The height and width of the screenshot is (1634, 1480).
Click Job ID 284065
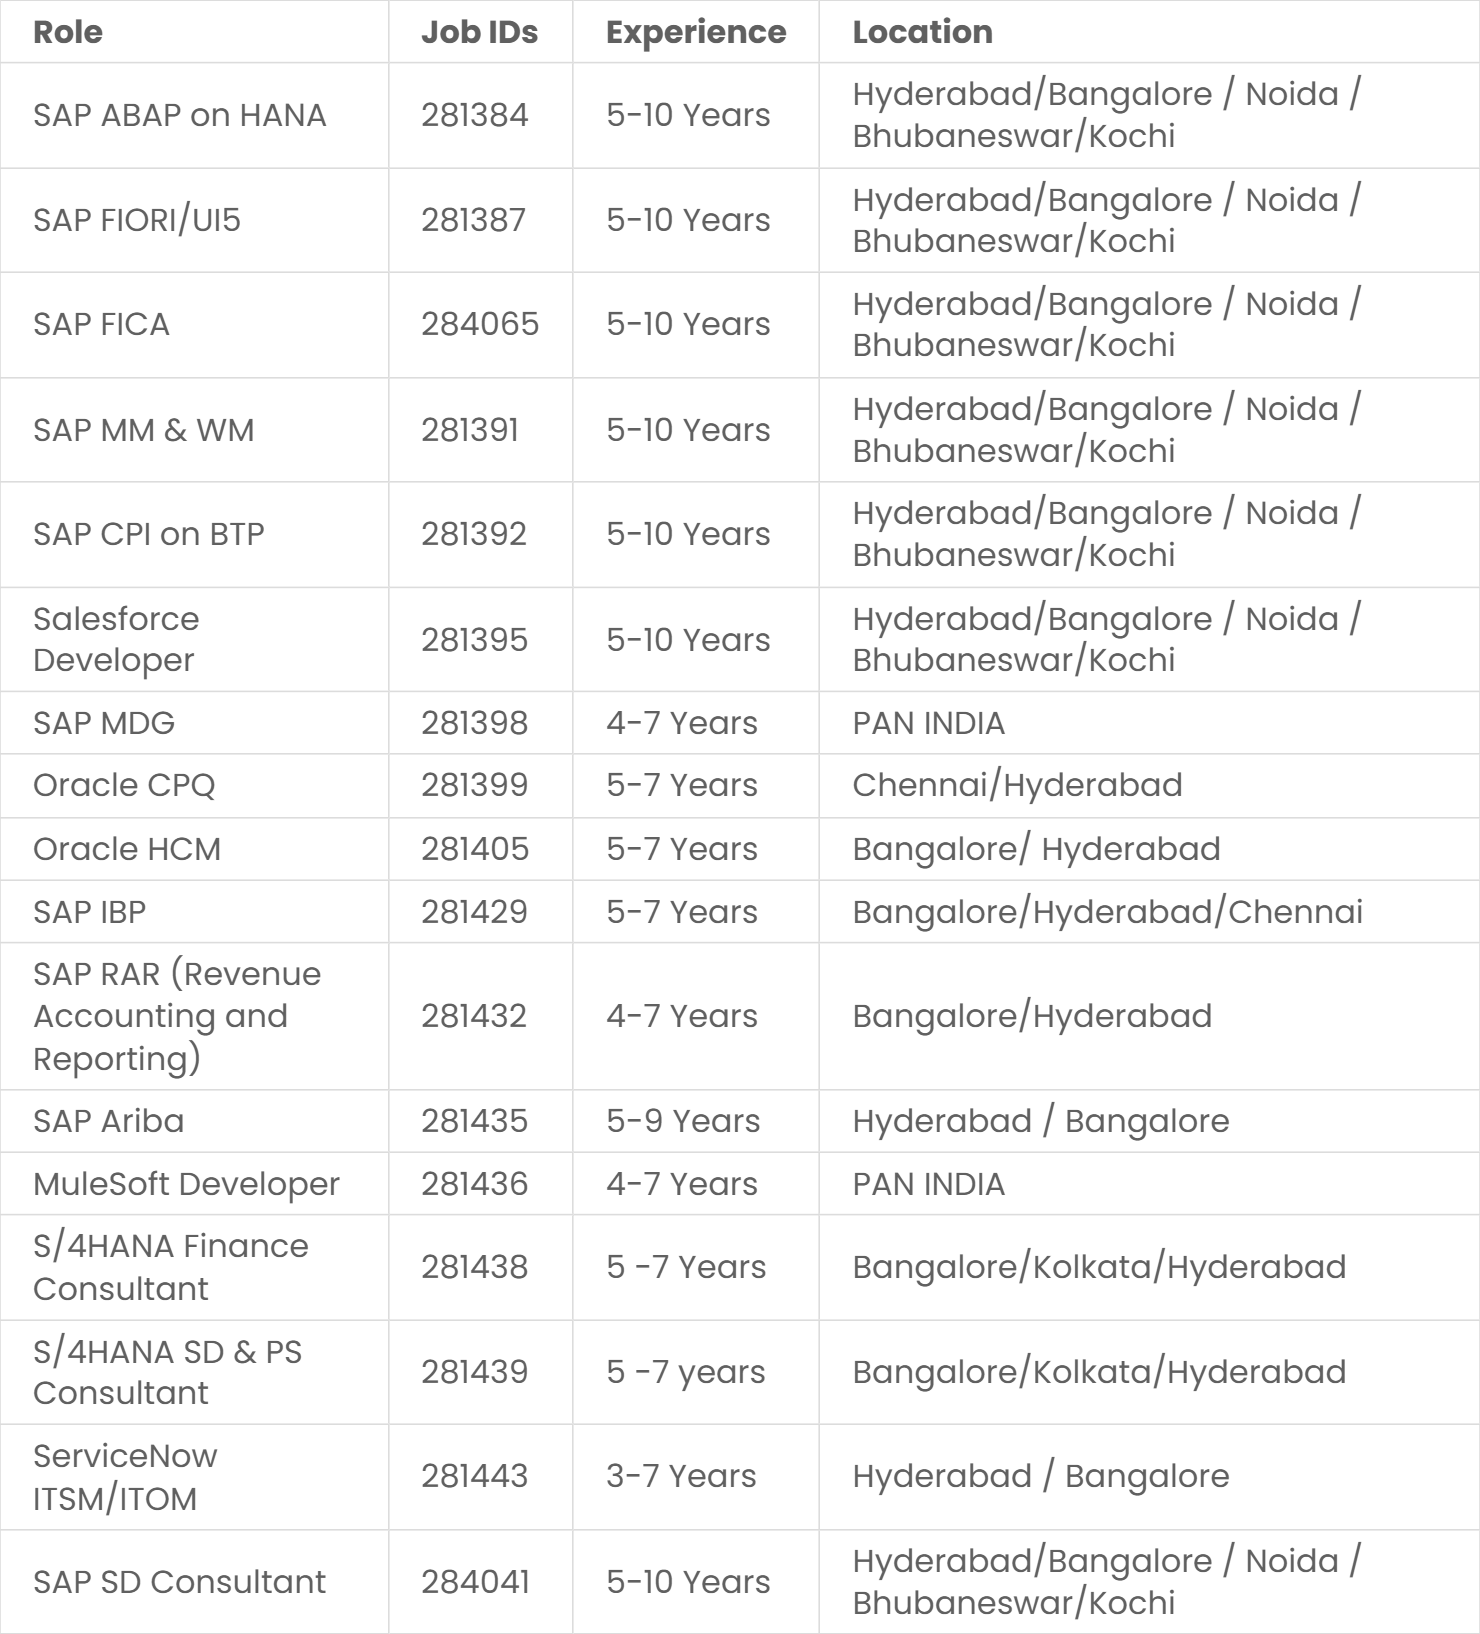pyautogui.click(x=480, y=324)
